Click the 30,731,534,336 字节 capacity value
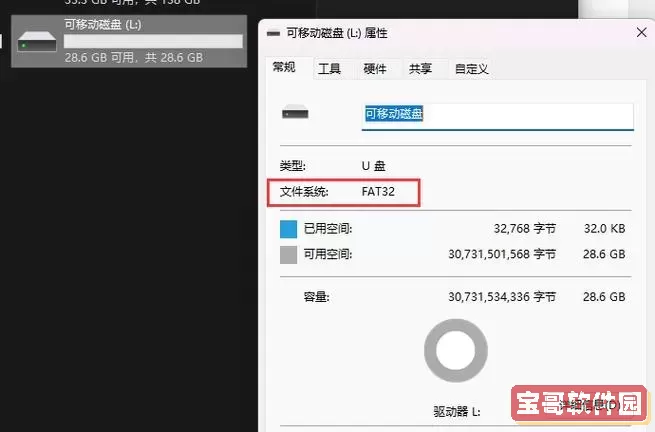This screenshot has width=655, height=432. [502, 297]
